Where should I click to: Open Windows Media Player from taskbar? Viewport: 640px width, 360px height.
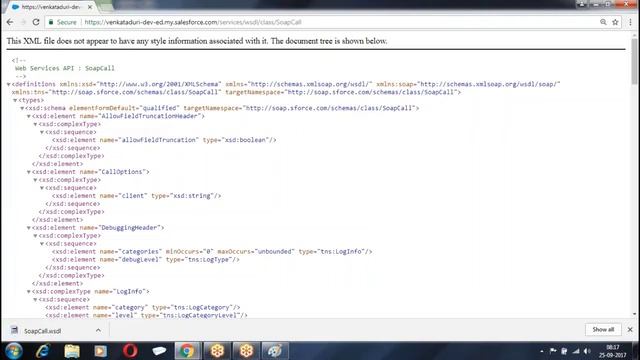100,351
